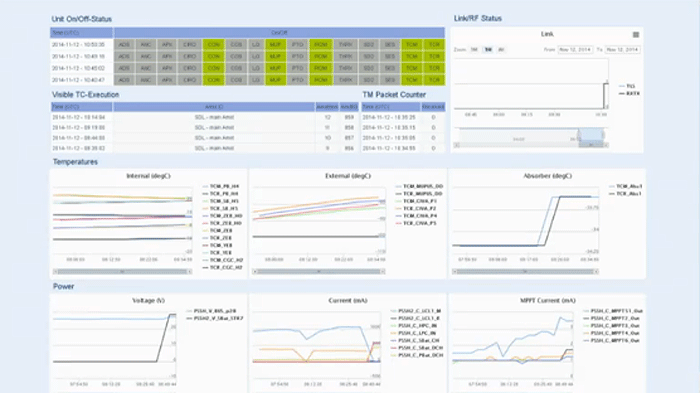Click right arrow of Link chart navigator scrollbar
Viewport: 700px width, 393px height.
[606, 145]
